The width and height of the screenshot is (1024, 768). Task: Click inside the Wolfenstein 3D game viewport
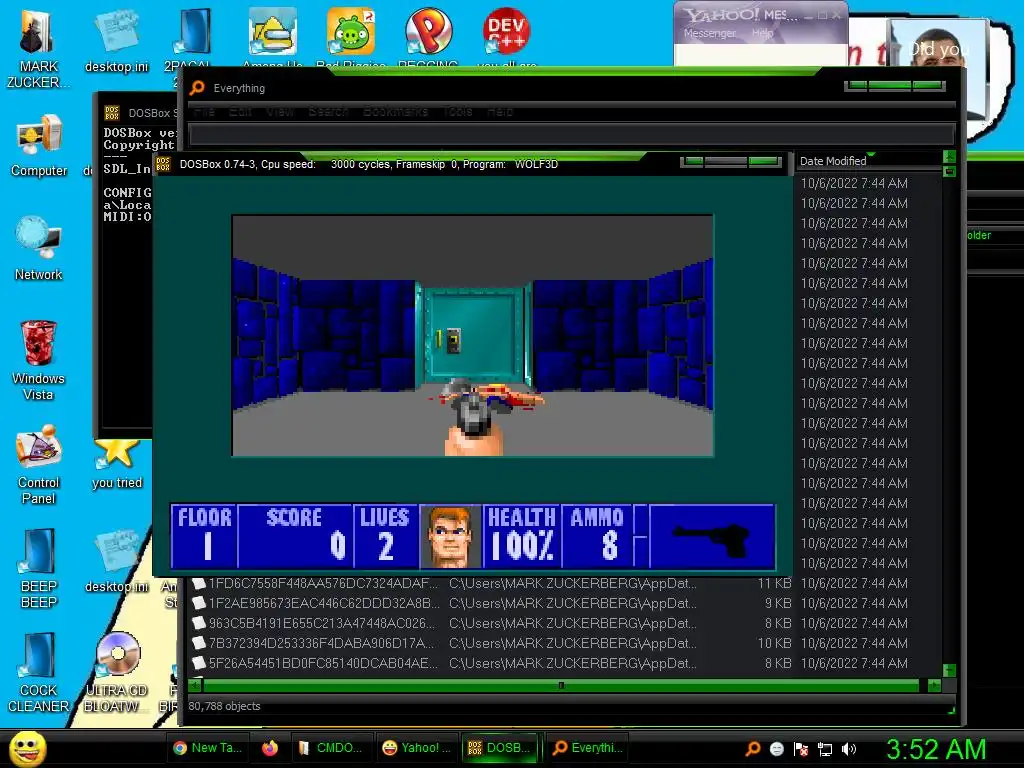[x=473, y=336]
